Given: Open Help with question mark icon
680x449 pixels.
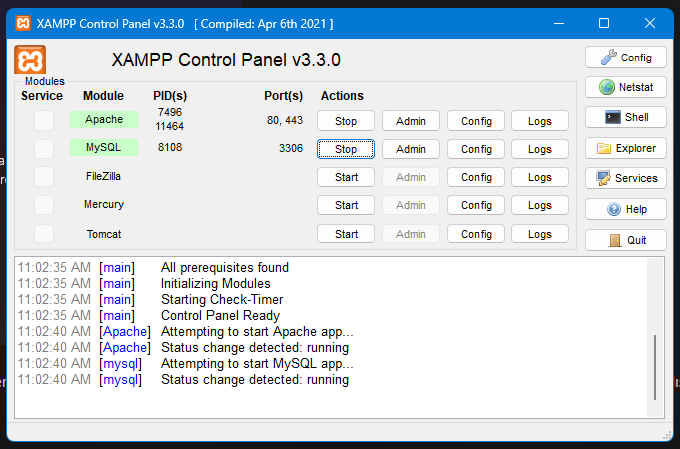Looking at the screenshot, I should (x=625, y=210).
